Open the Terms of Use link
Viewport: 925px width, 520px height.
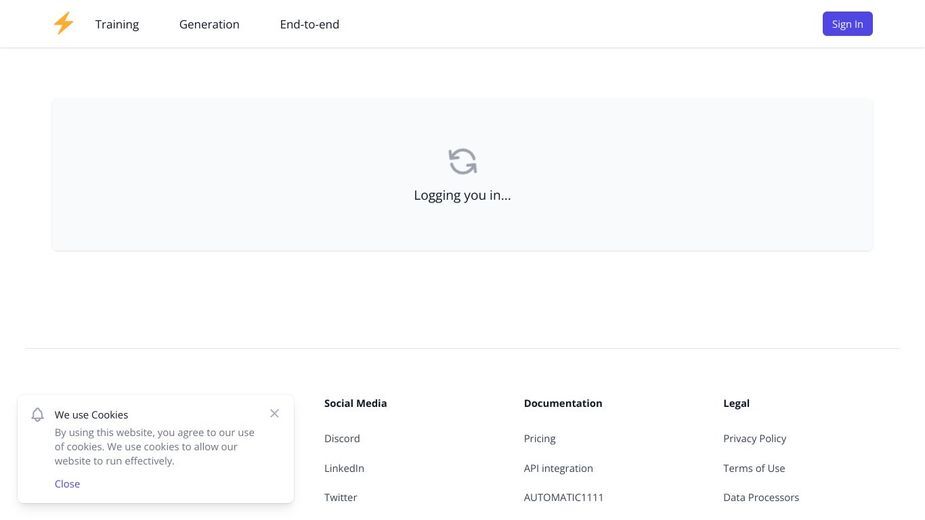point(754,468)
